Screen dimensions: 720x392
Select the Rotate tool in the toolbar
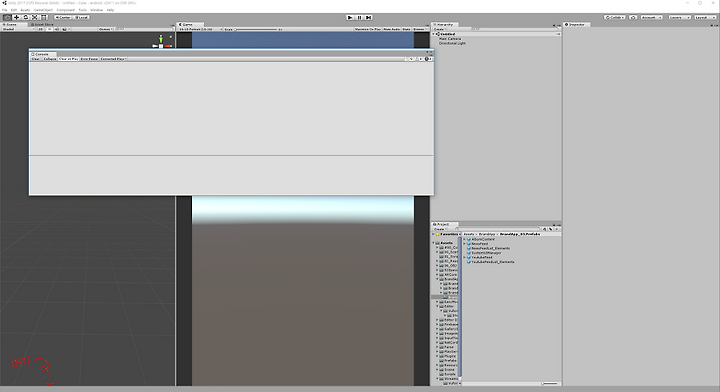click(25, 17)
